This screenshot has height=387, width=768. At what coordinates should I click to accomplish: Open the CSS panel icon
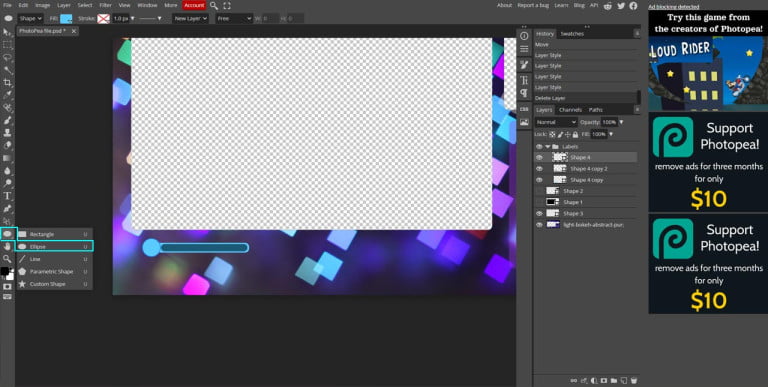coord(524,109)
